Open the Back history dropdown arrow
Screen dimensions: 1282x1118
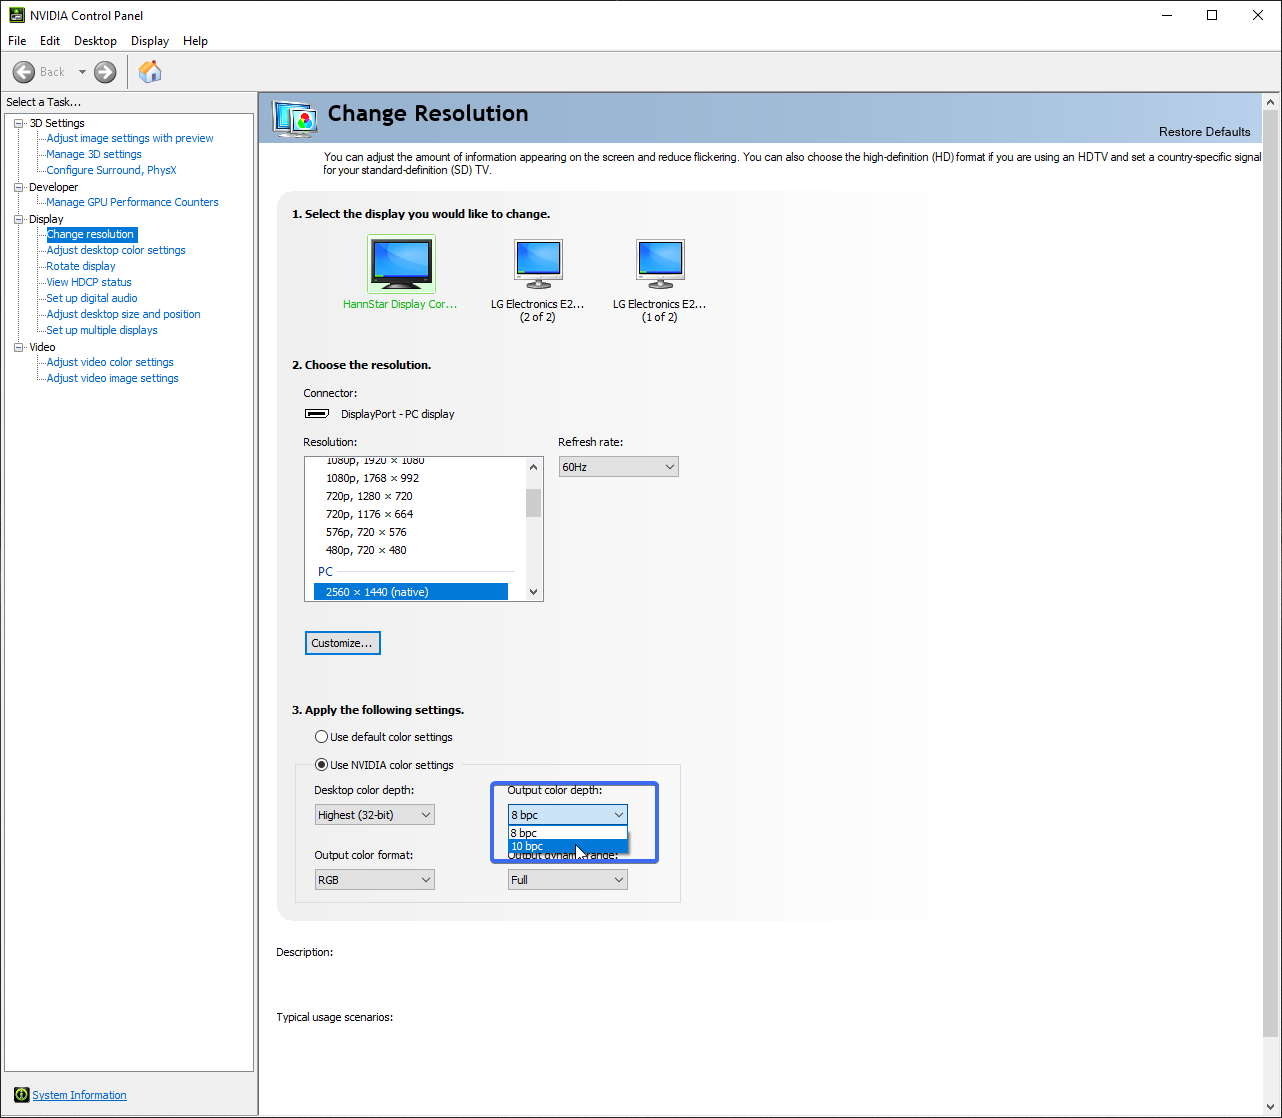pyautogui.click(x=82, y=72)
